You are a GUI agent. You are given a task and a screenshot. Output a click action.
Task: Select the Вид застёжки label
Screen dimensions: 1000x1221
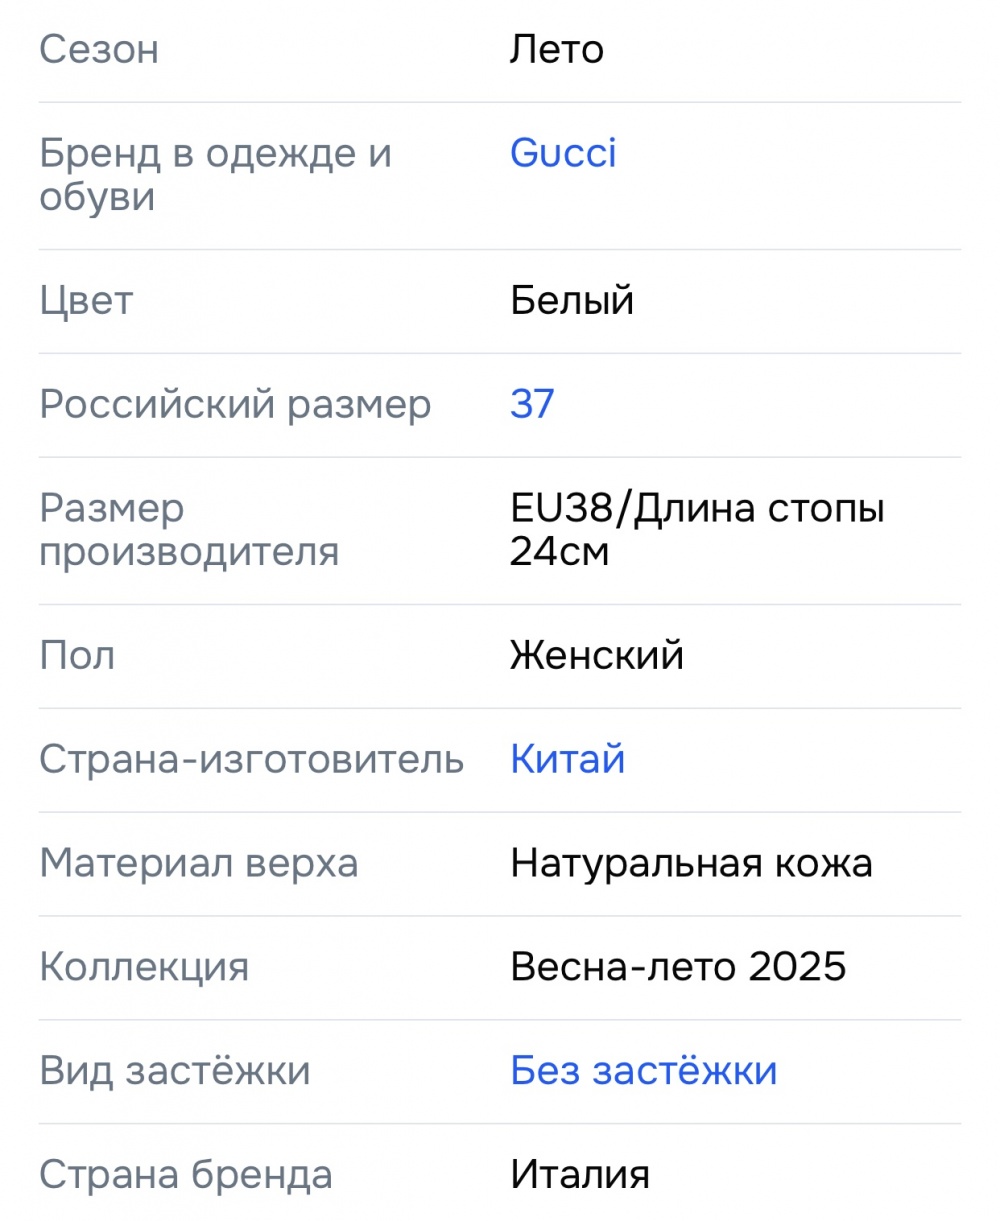pos(175,1071)
